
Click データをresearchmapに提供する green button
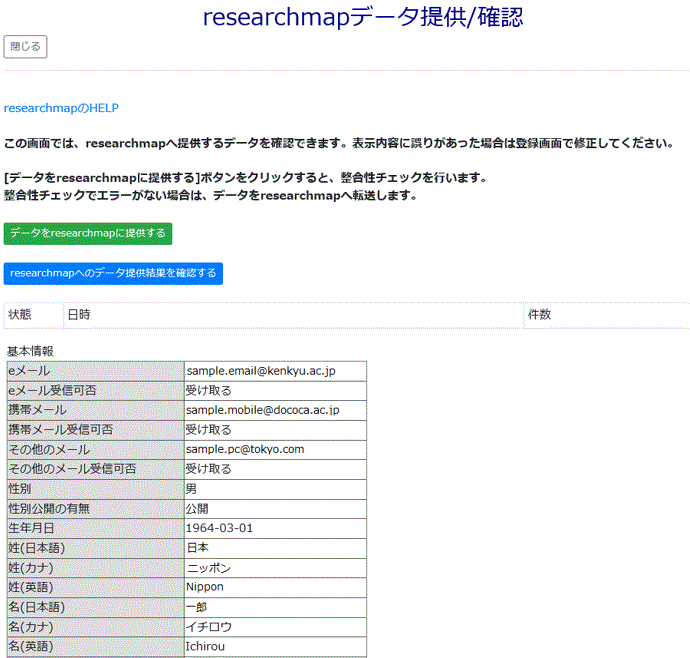click(88, 233)
